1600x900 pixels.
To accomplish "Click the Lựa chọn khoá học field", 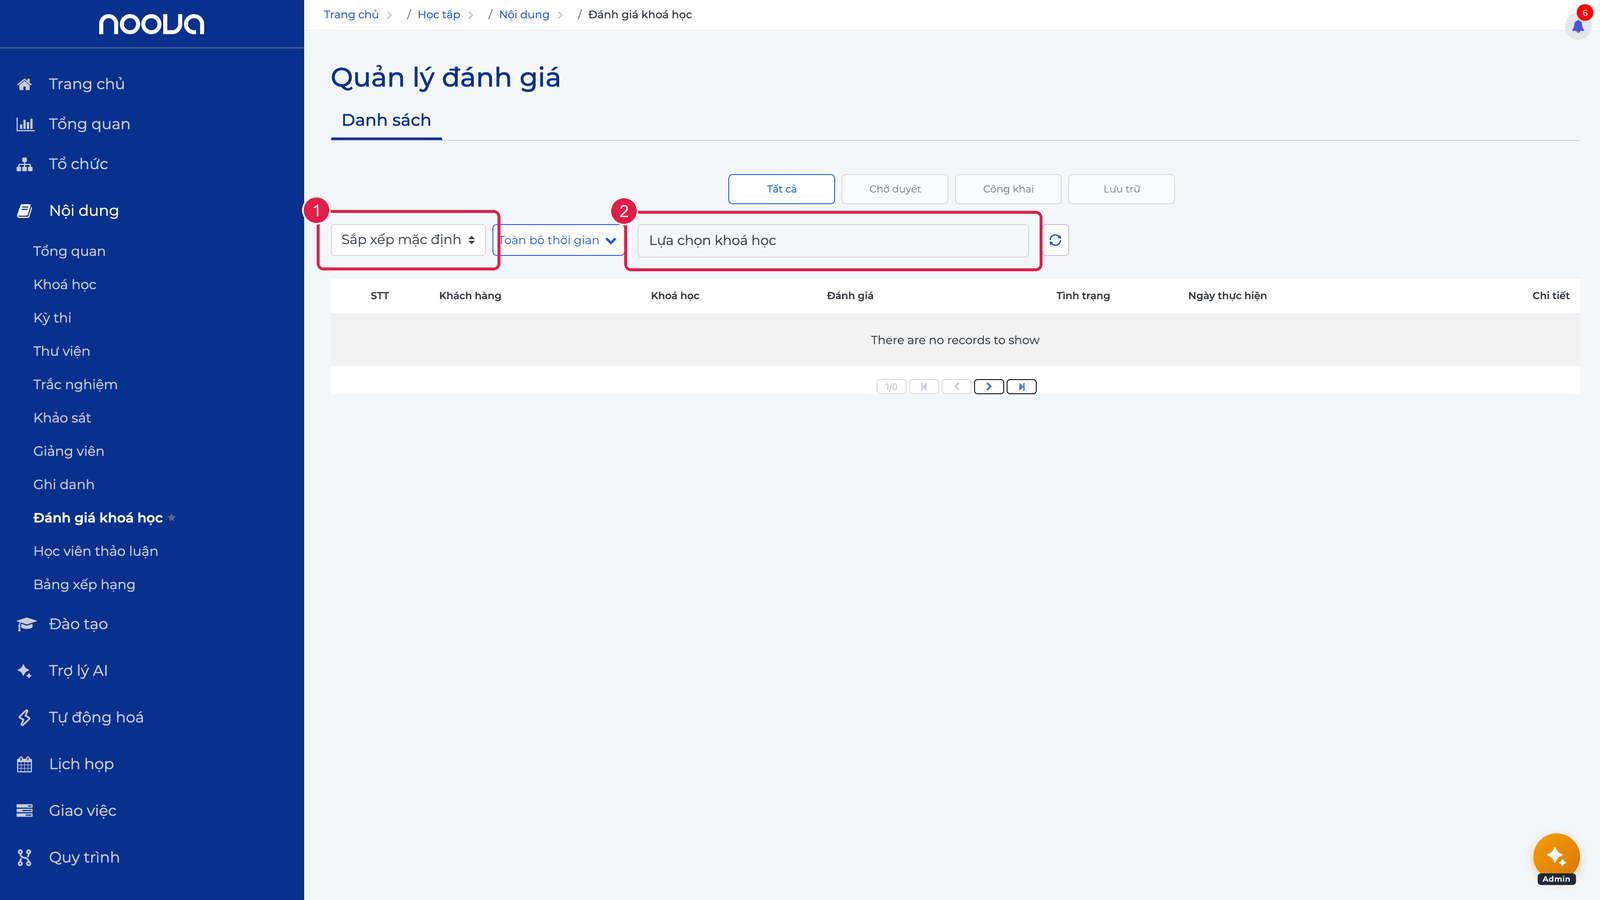I will tap(833, 240).
